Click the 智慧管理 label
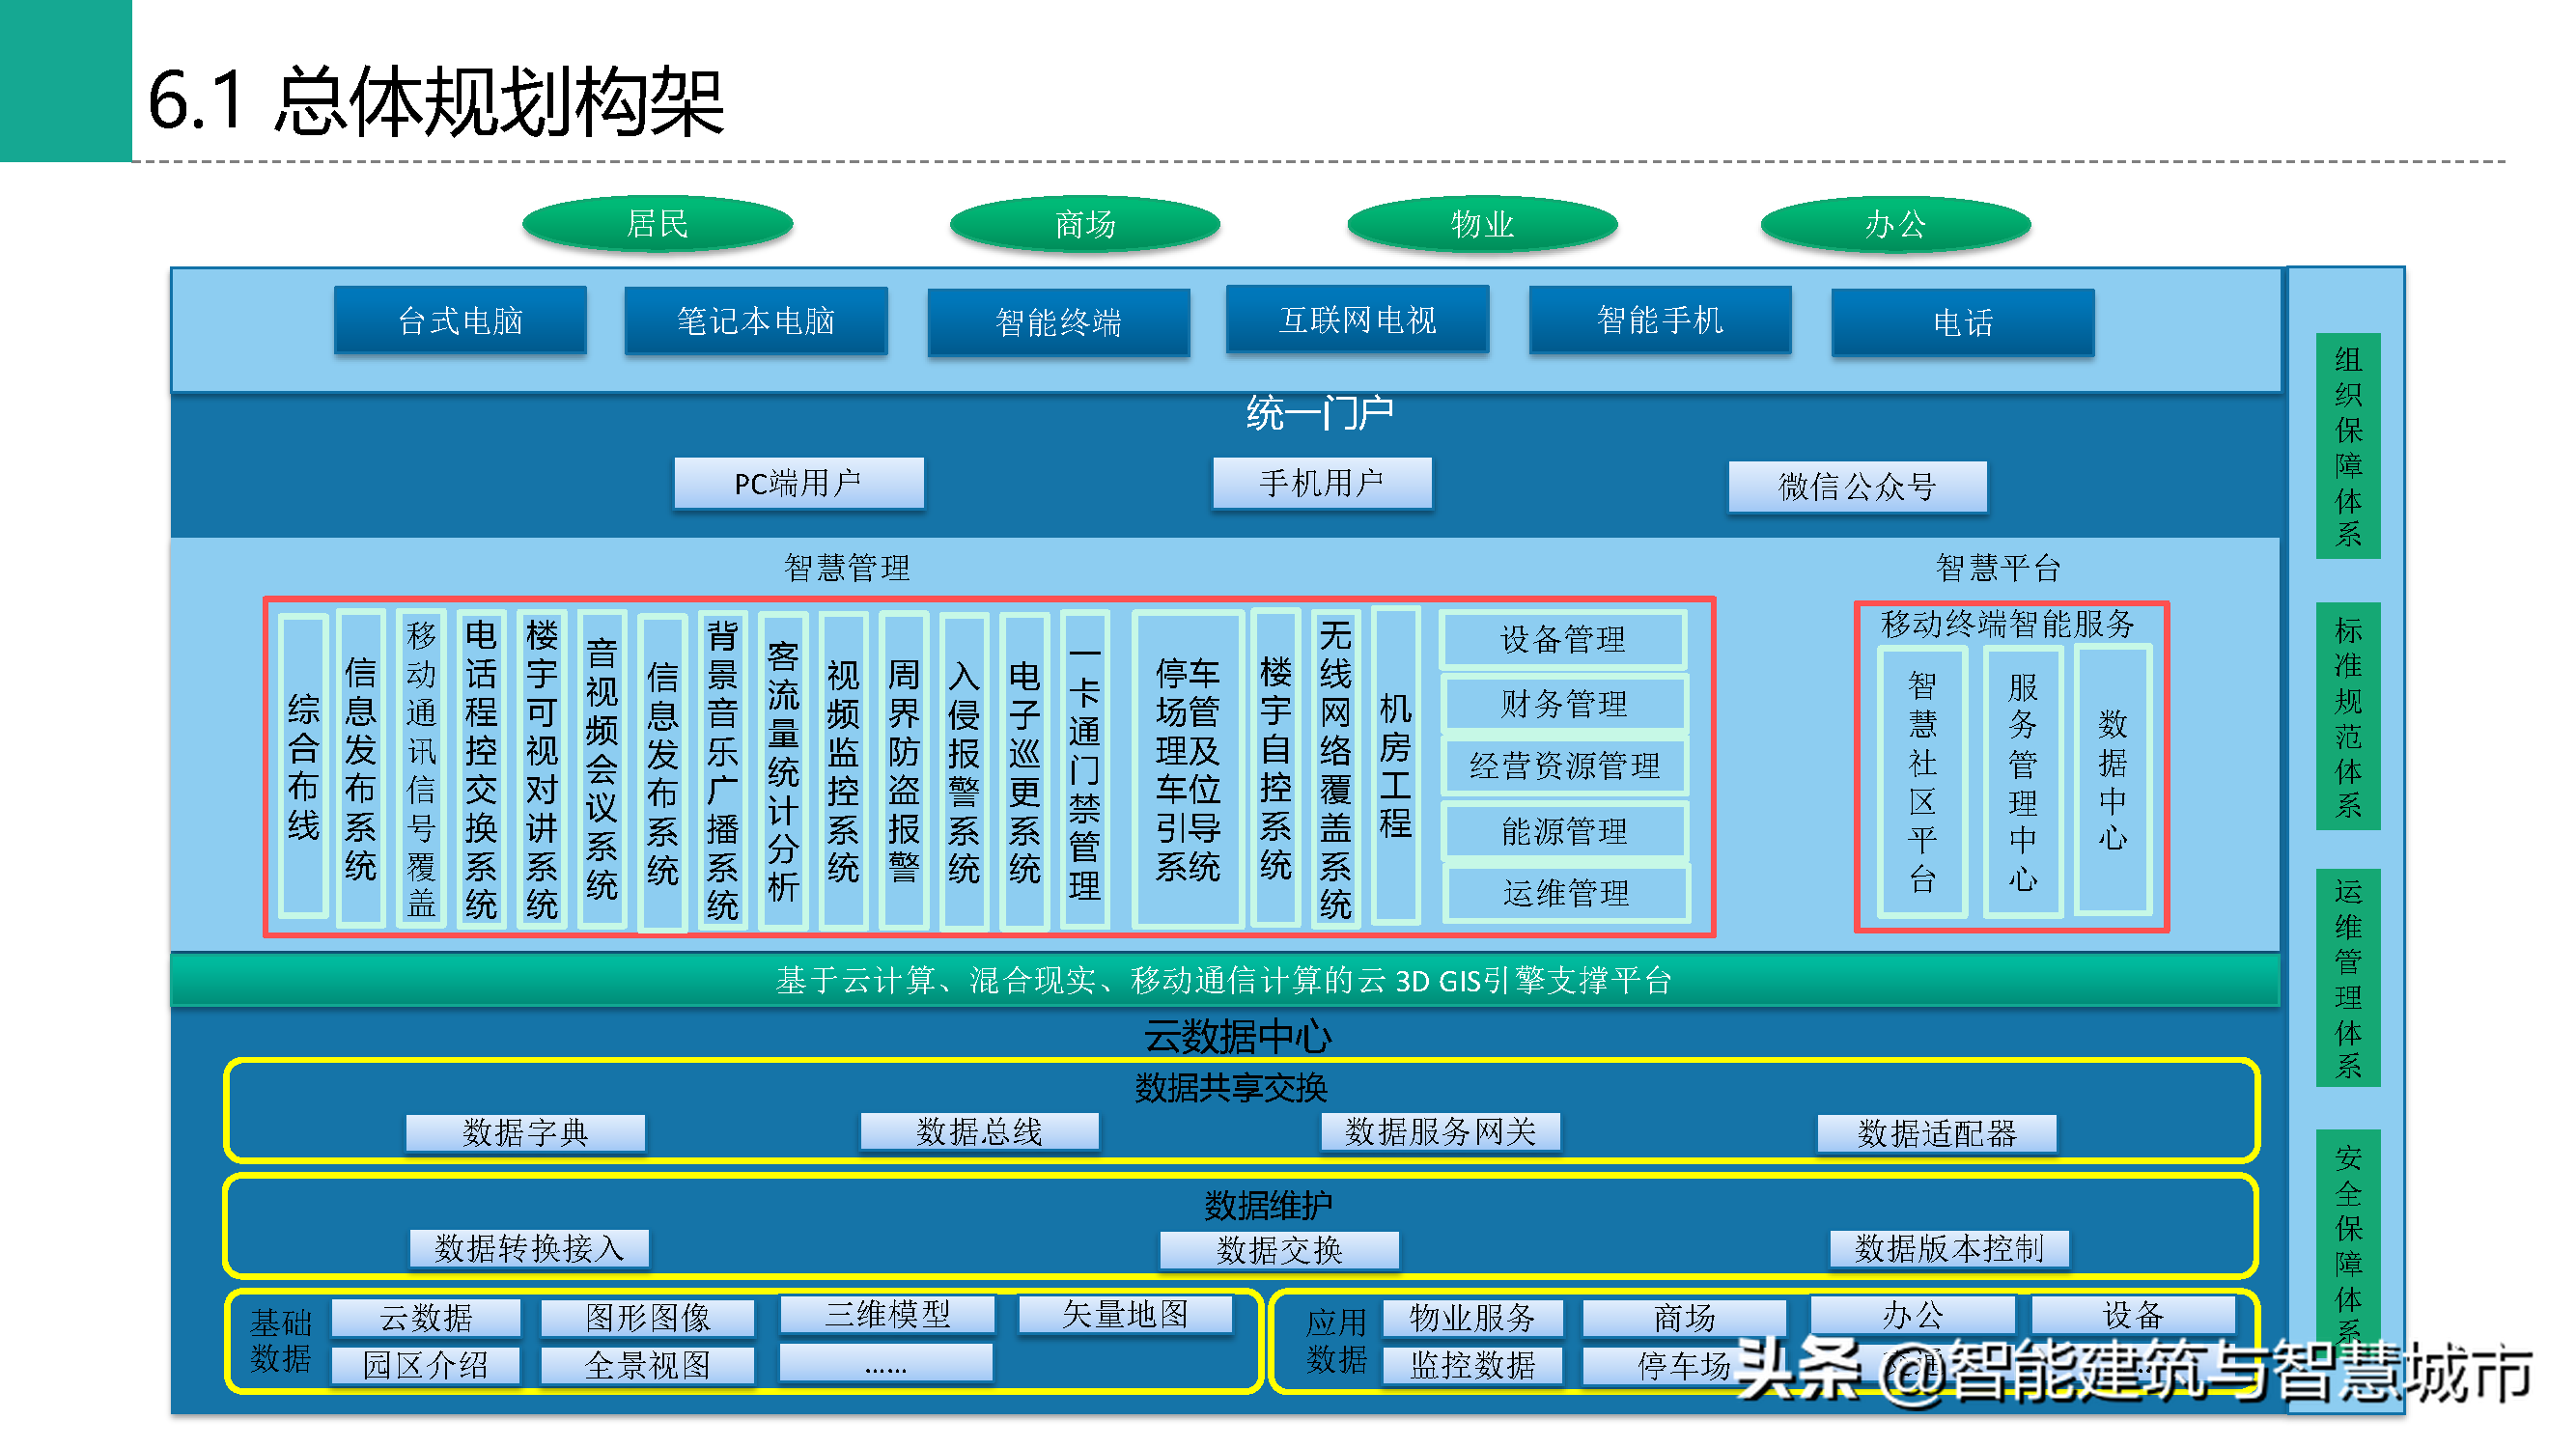This screenshot has height=1448, width=2576. click(847, 568)
